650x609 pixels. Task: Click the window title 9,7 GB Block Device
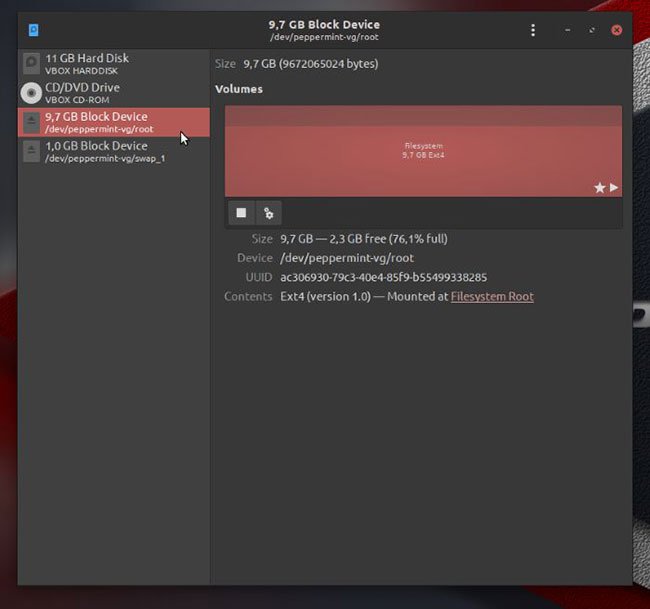click(324, 24)
